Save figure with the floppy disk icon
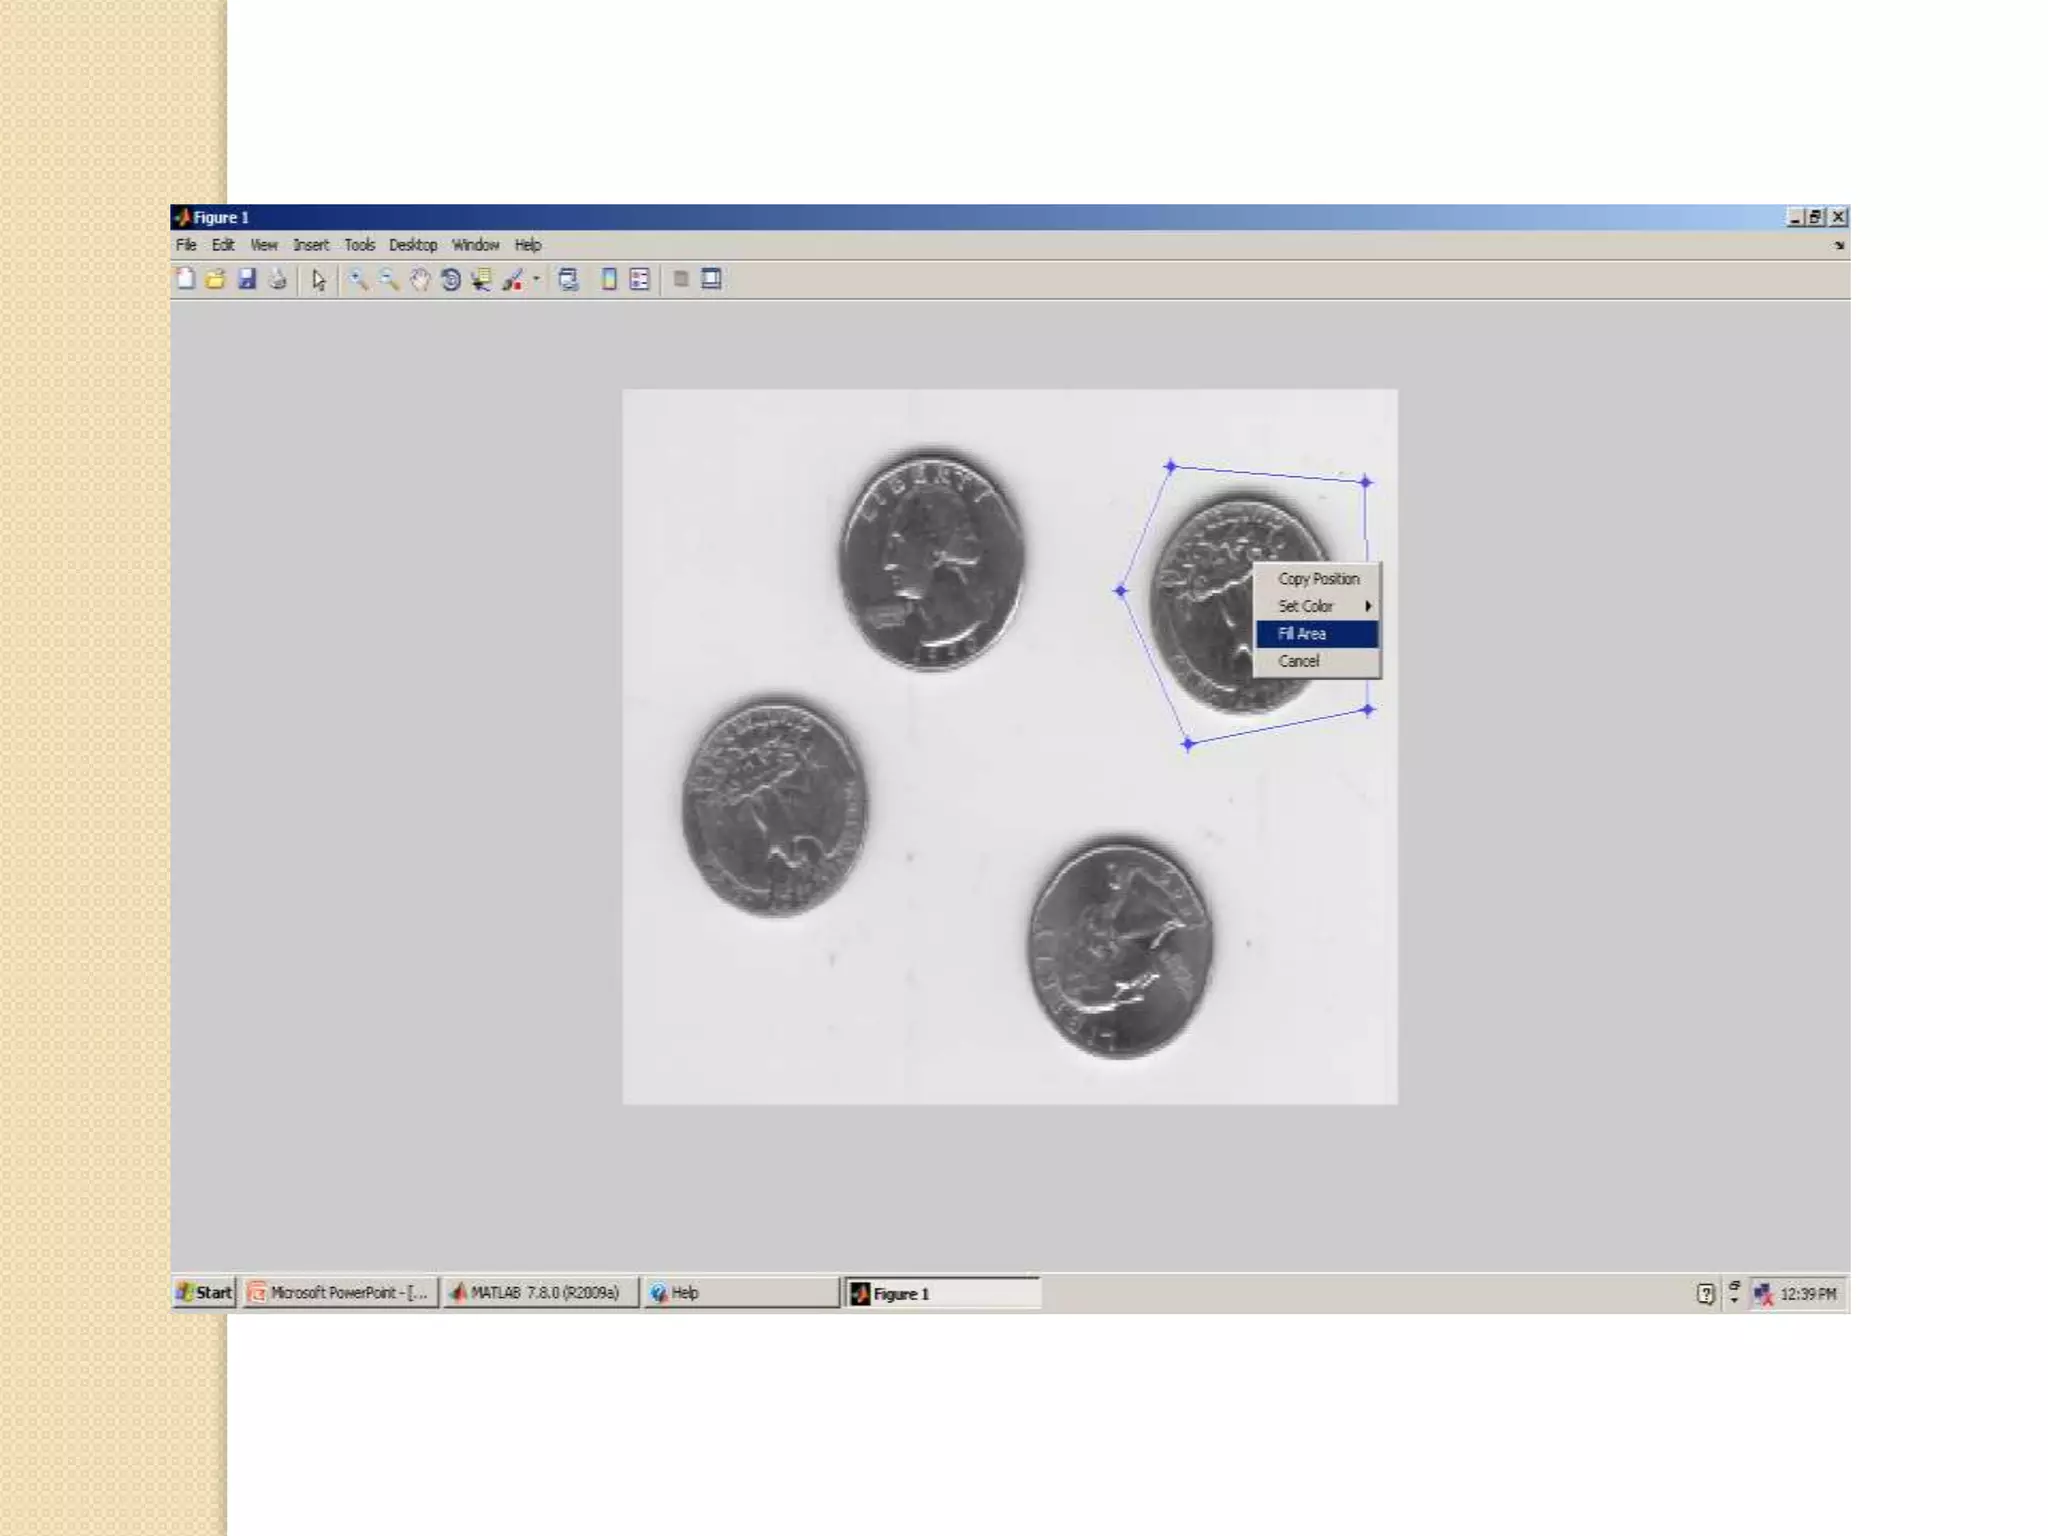Screen dimensions: 2048x1536 pyautogui.click(x=247, y=279)
